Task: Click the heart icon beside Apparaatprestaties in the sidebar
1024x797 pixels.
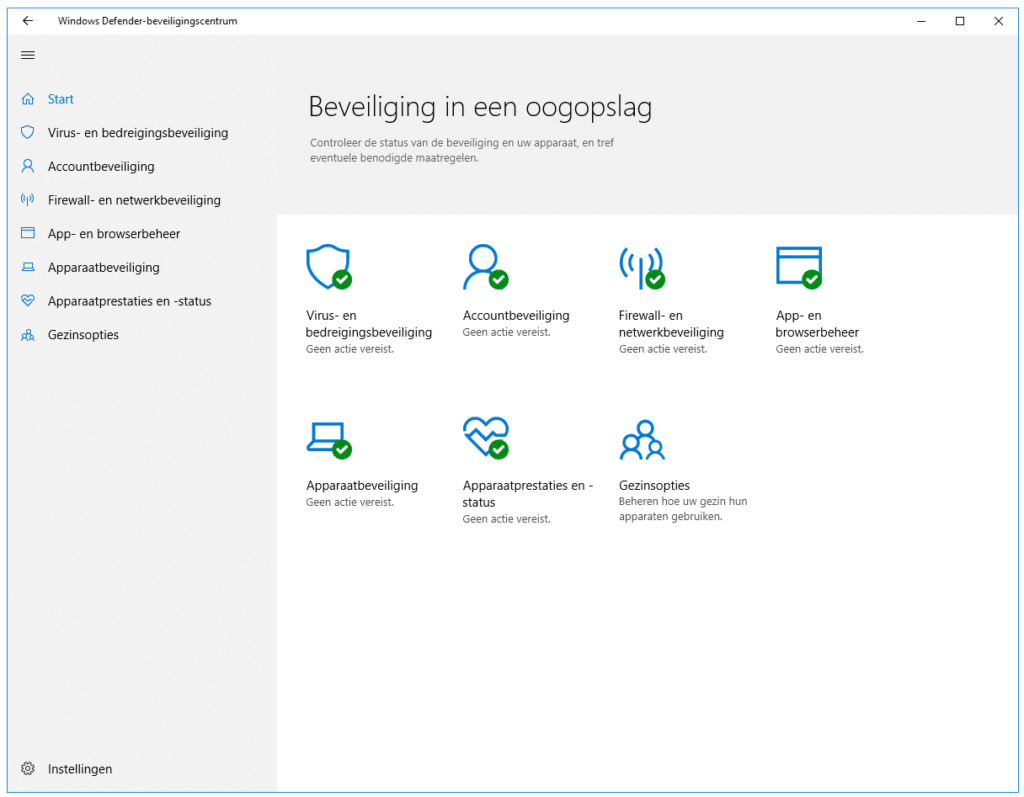Action: tap(27, 301)
